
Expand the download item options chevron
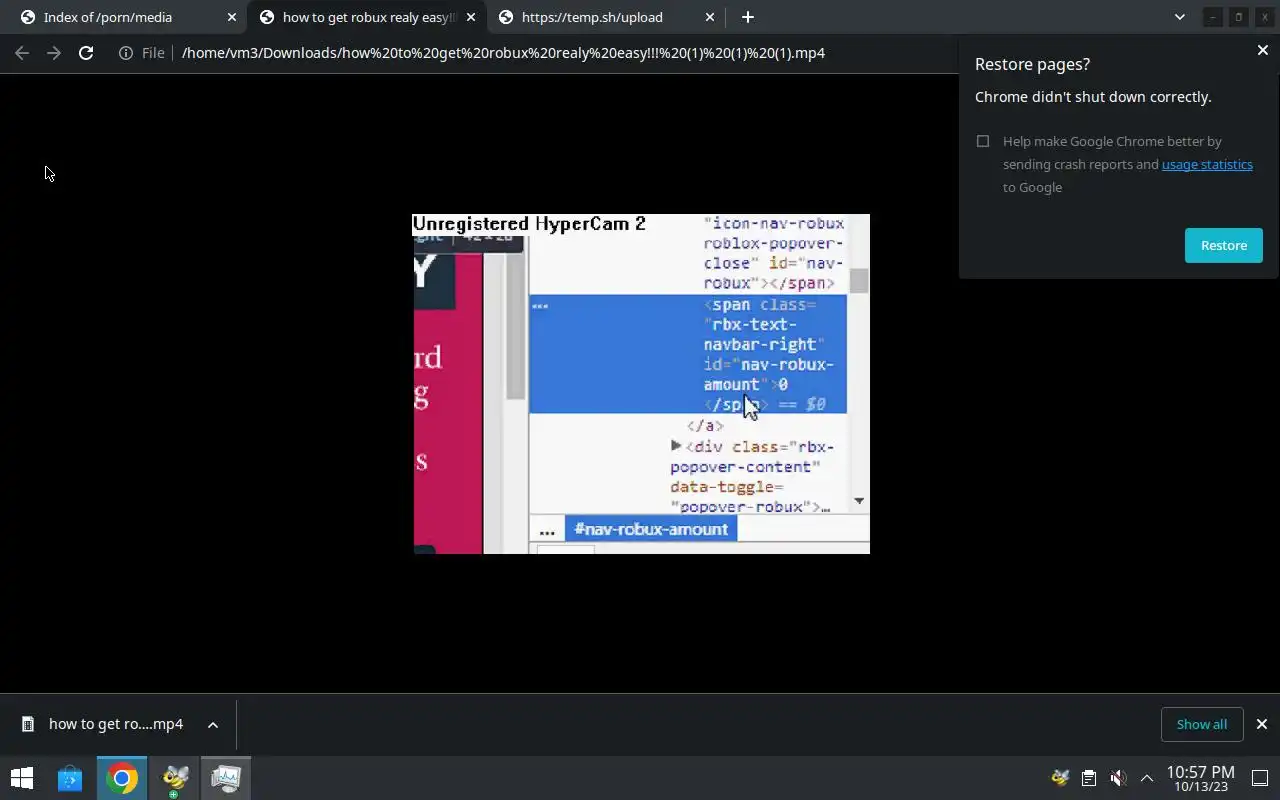pyautogui.click(x=213, y=724)
